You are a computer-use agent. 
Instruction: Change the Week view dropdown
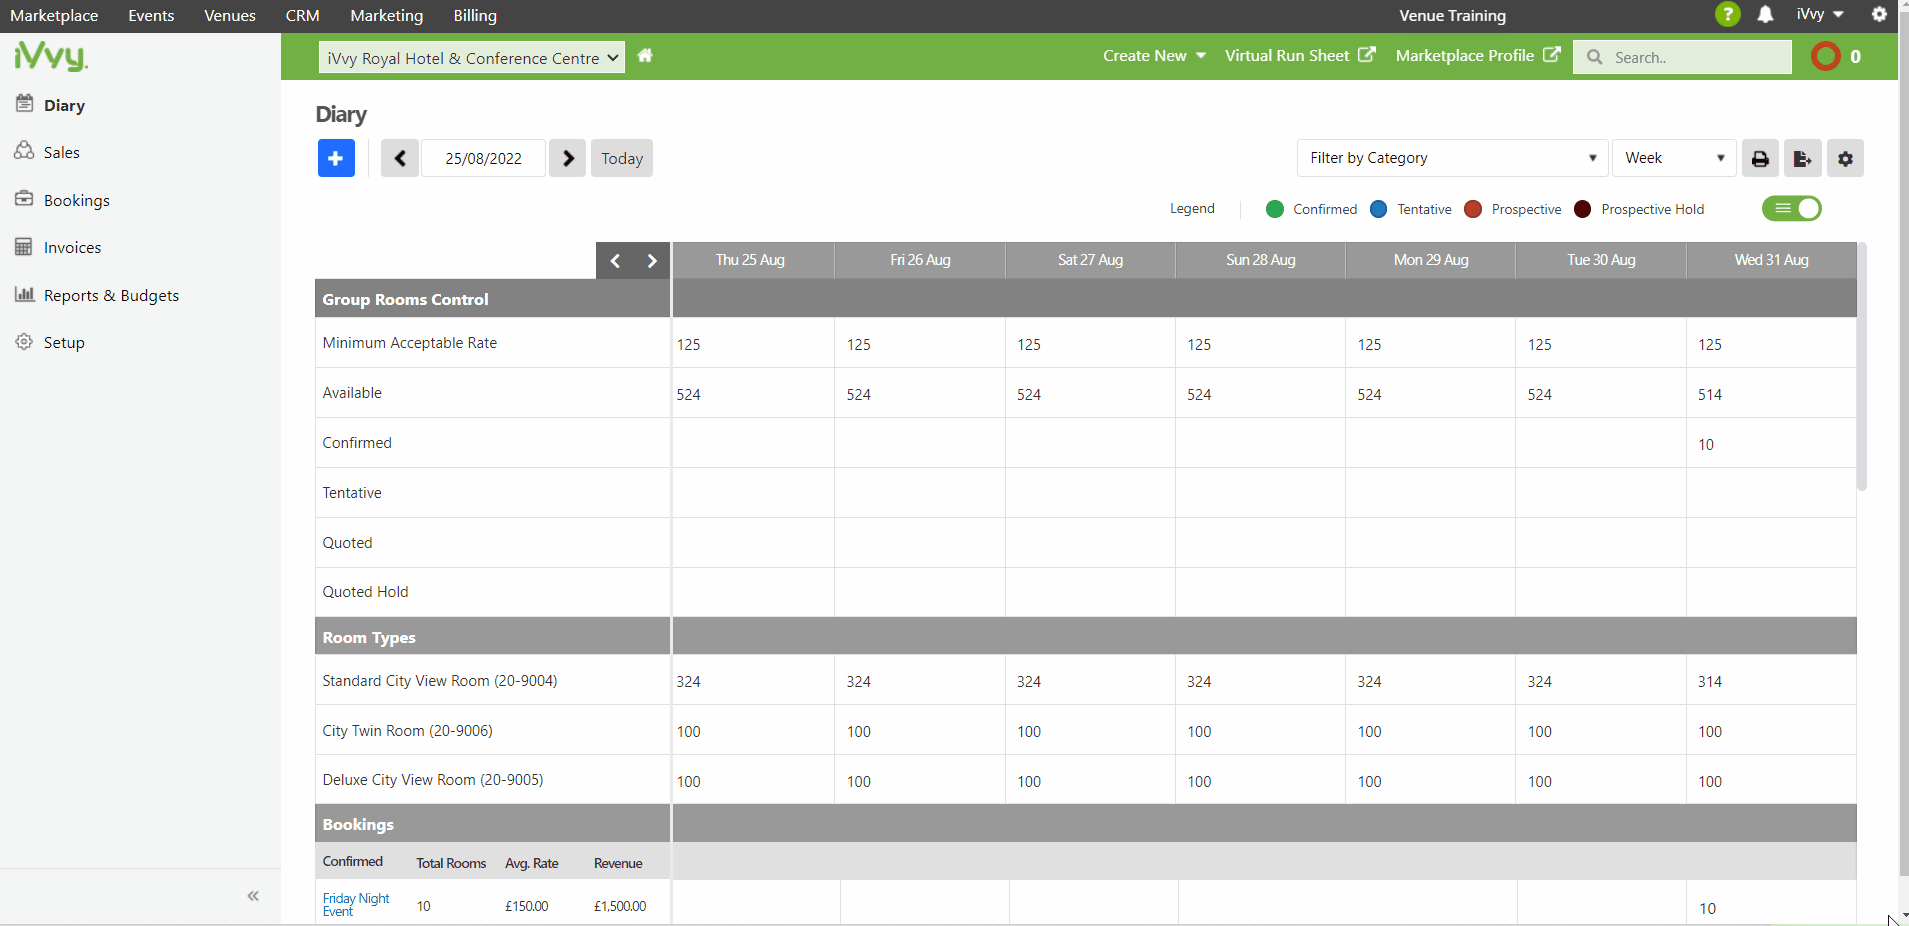1674,158
